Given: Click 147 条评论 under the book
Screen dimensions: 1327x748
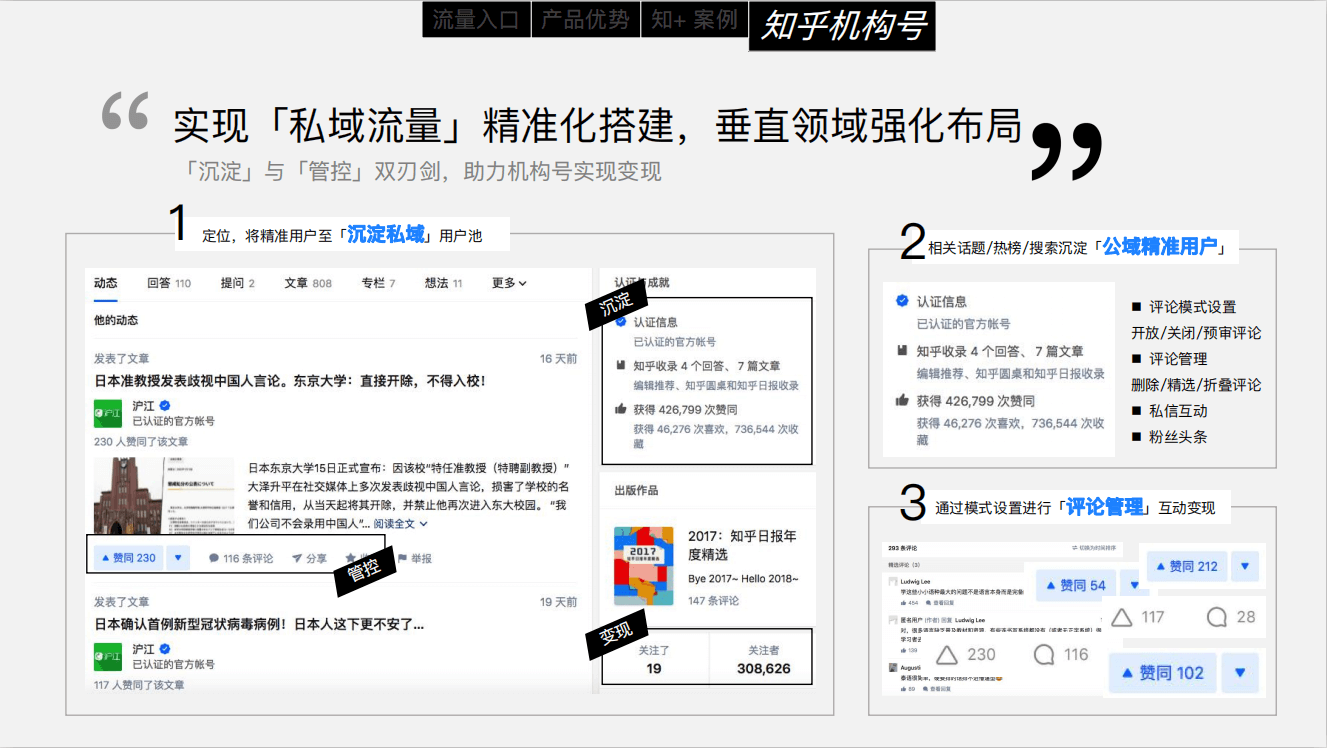Looking at the screenshot, I should point(714,600).
